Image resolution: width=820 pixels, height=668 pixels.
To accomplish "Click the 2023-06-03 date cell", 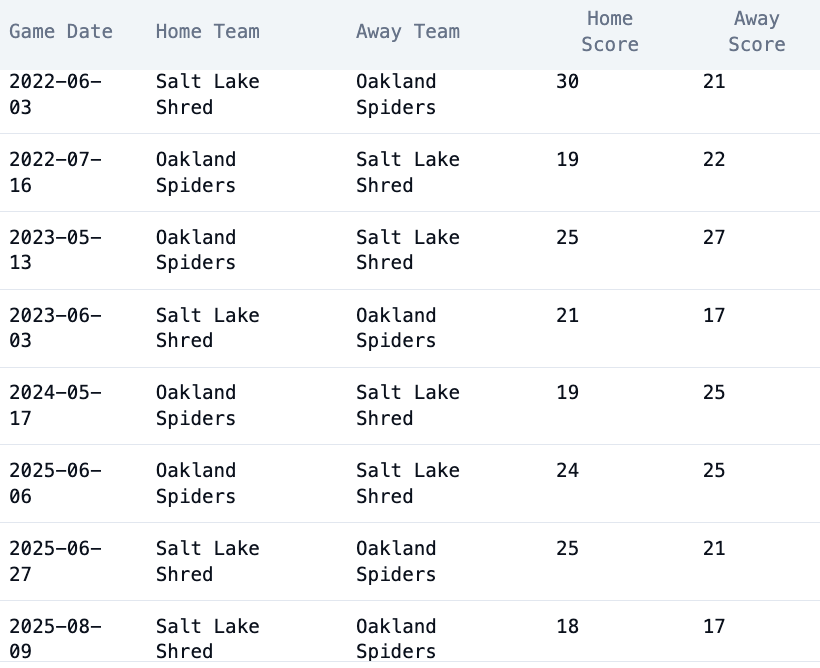I will coord(55,328).
